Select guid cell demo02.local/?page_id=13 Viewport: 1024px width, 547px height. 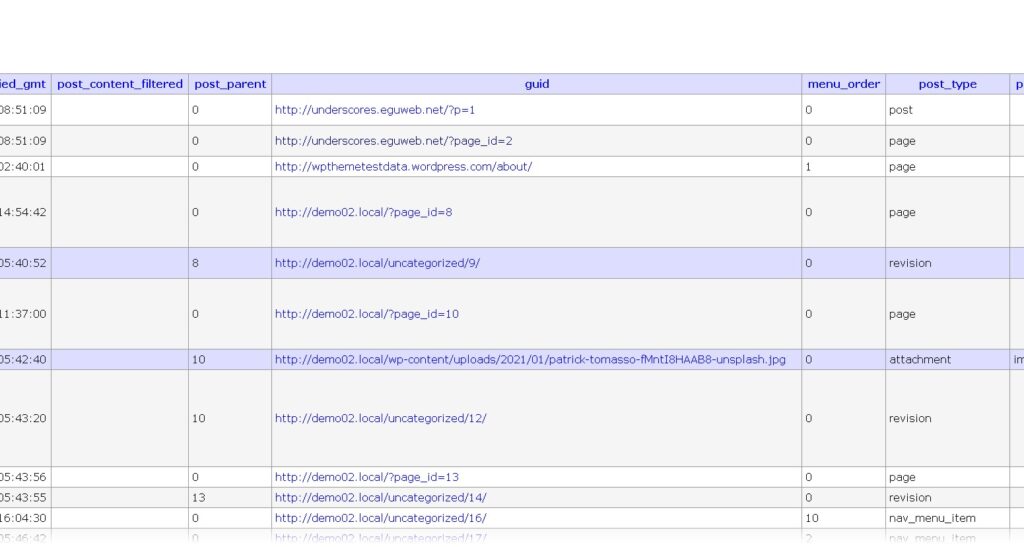(x=366, y=477)
